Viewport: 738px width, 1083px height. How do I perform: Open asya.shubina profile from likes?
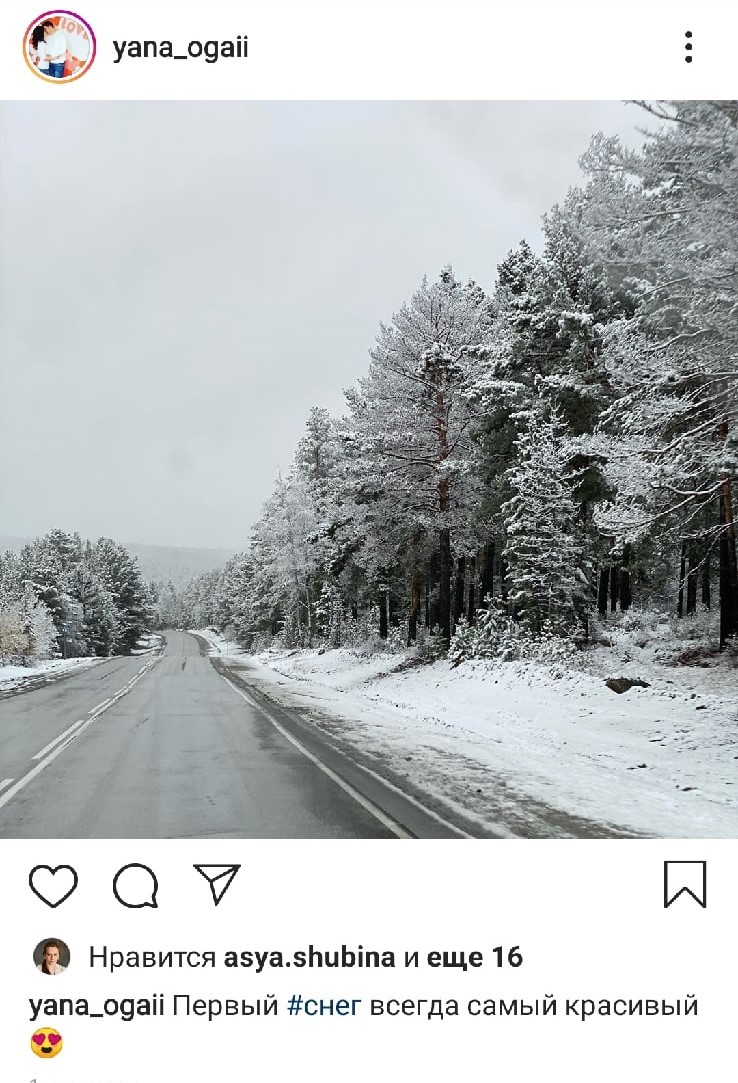(x=310, y=957)
